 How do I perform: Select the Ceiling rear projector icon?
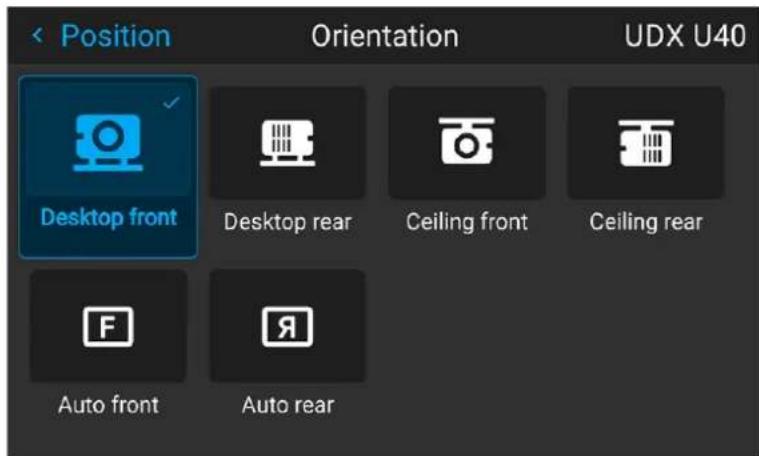tap(646, 143)
